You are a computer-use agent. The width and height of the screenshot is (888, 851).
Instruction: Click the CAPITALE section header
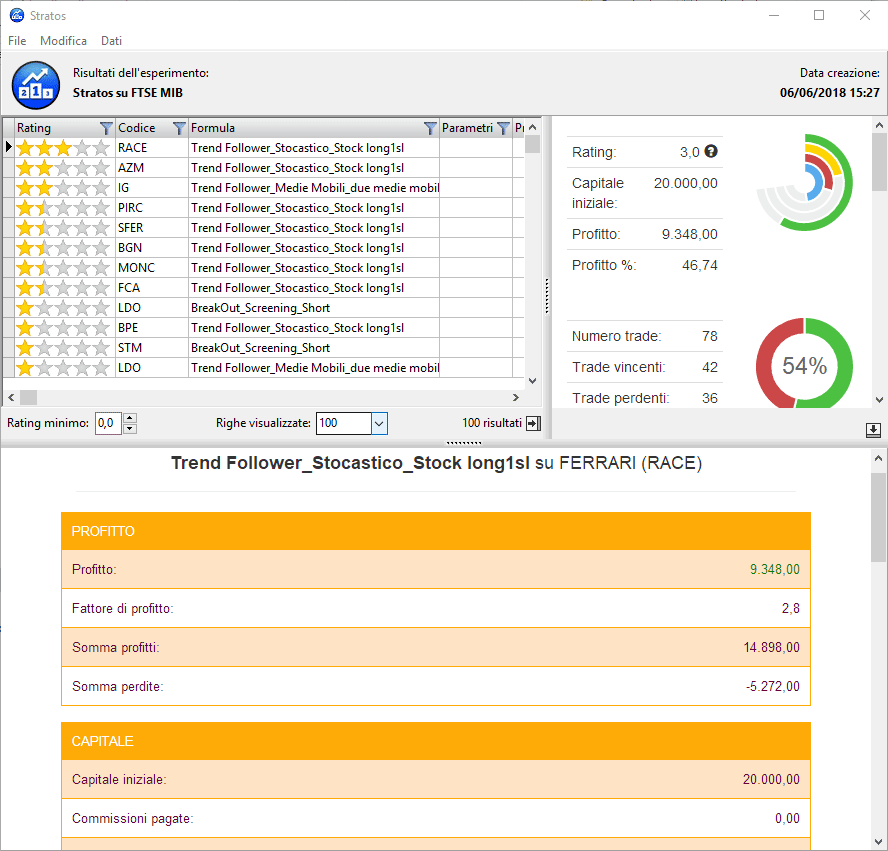(436, 741)
